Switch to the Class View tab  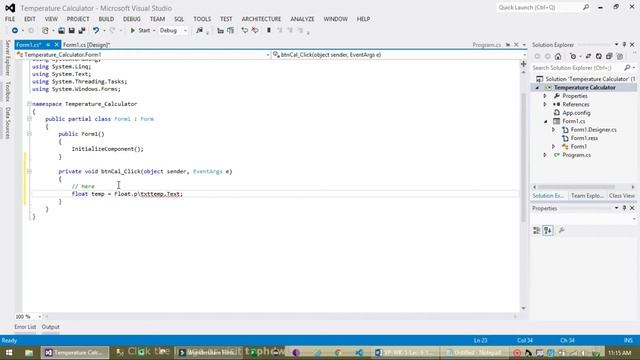[622, 196]
